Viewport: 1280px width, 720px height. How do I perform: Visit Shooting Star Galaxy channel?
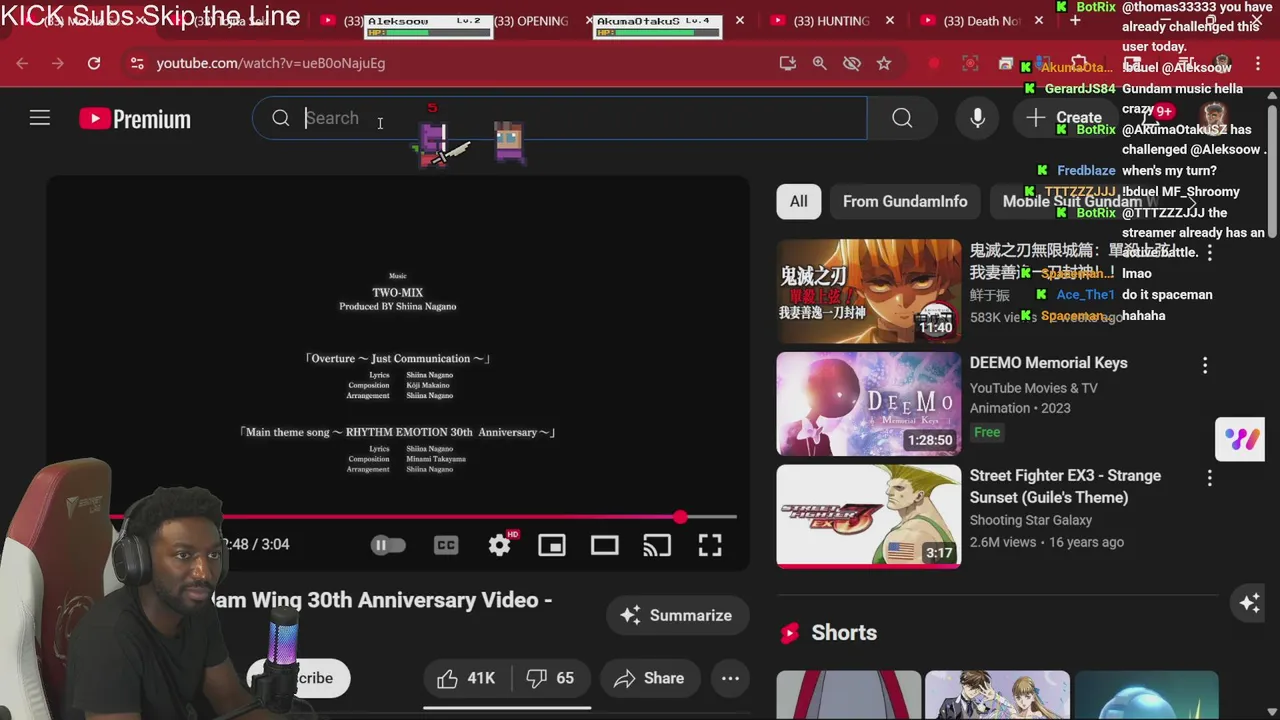pos(1030,520)
